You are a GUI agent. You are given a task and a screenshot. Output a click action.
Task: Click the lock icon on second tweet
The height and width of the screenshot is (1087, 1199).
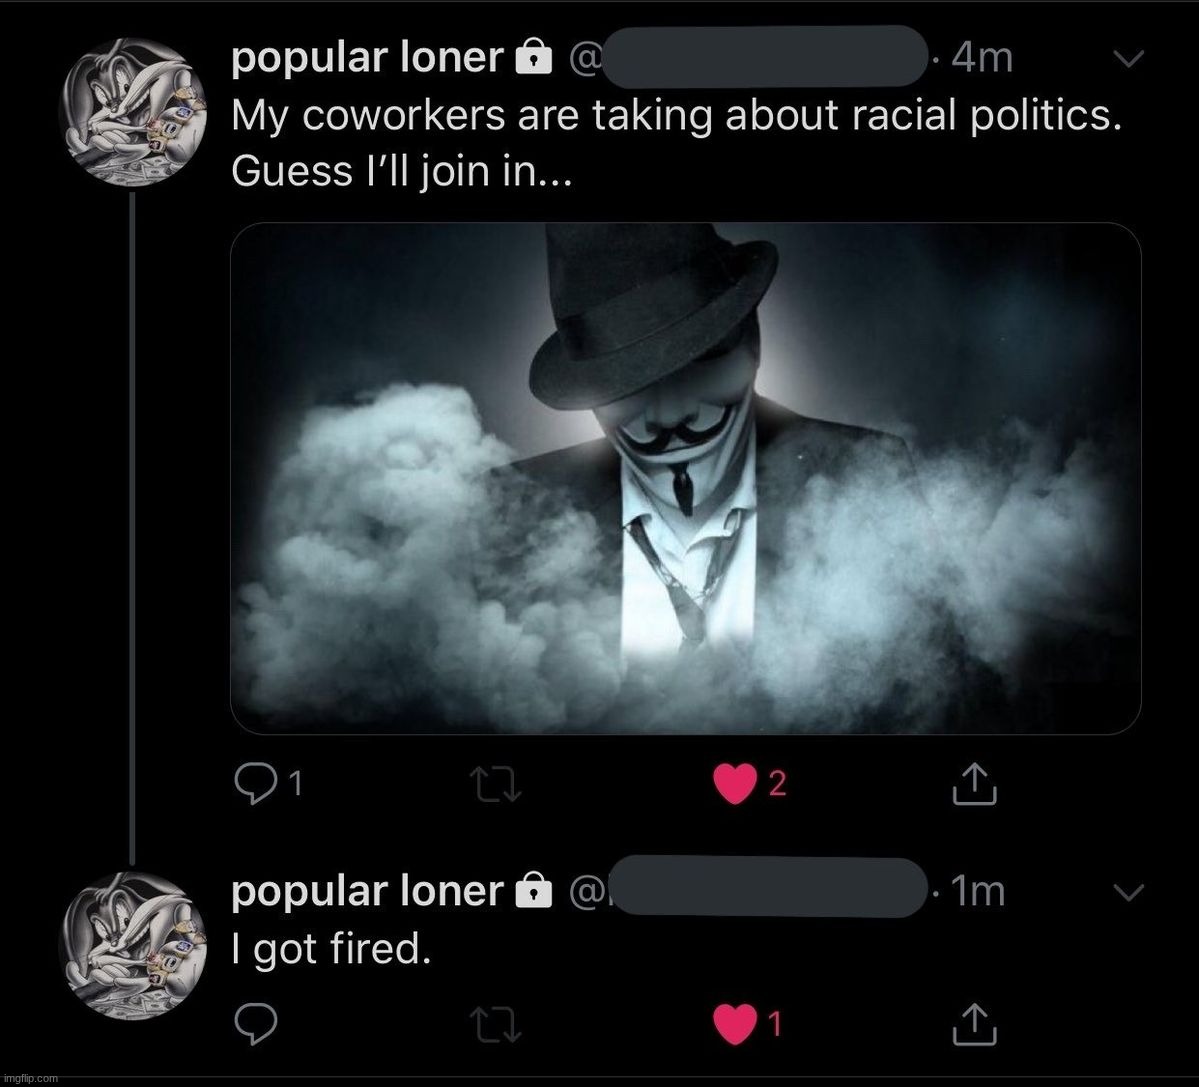532,891
